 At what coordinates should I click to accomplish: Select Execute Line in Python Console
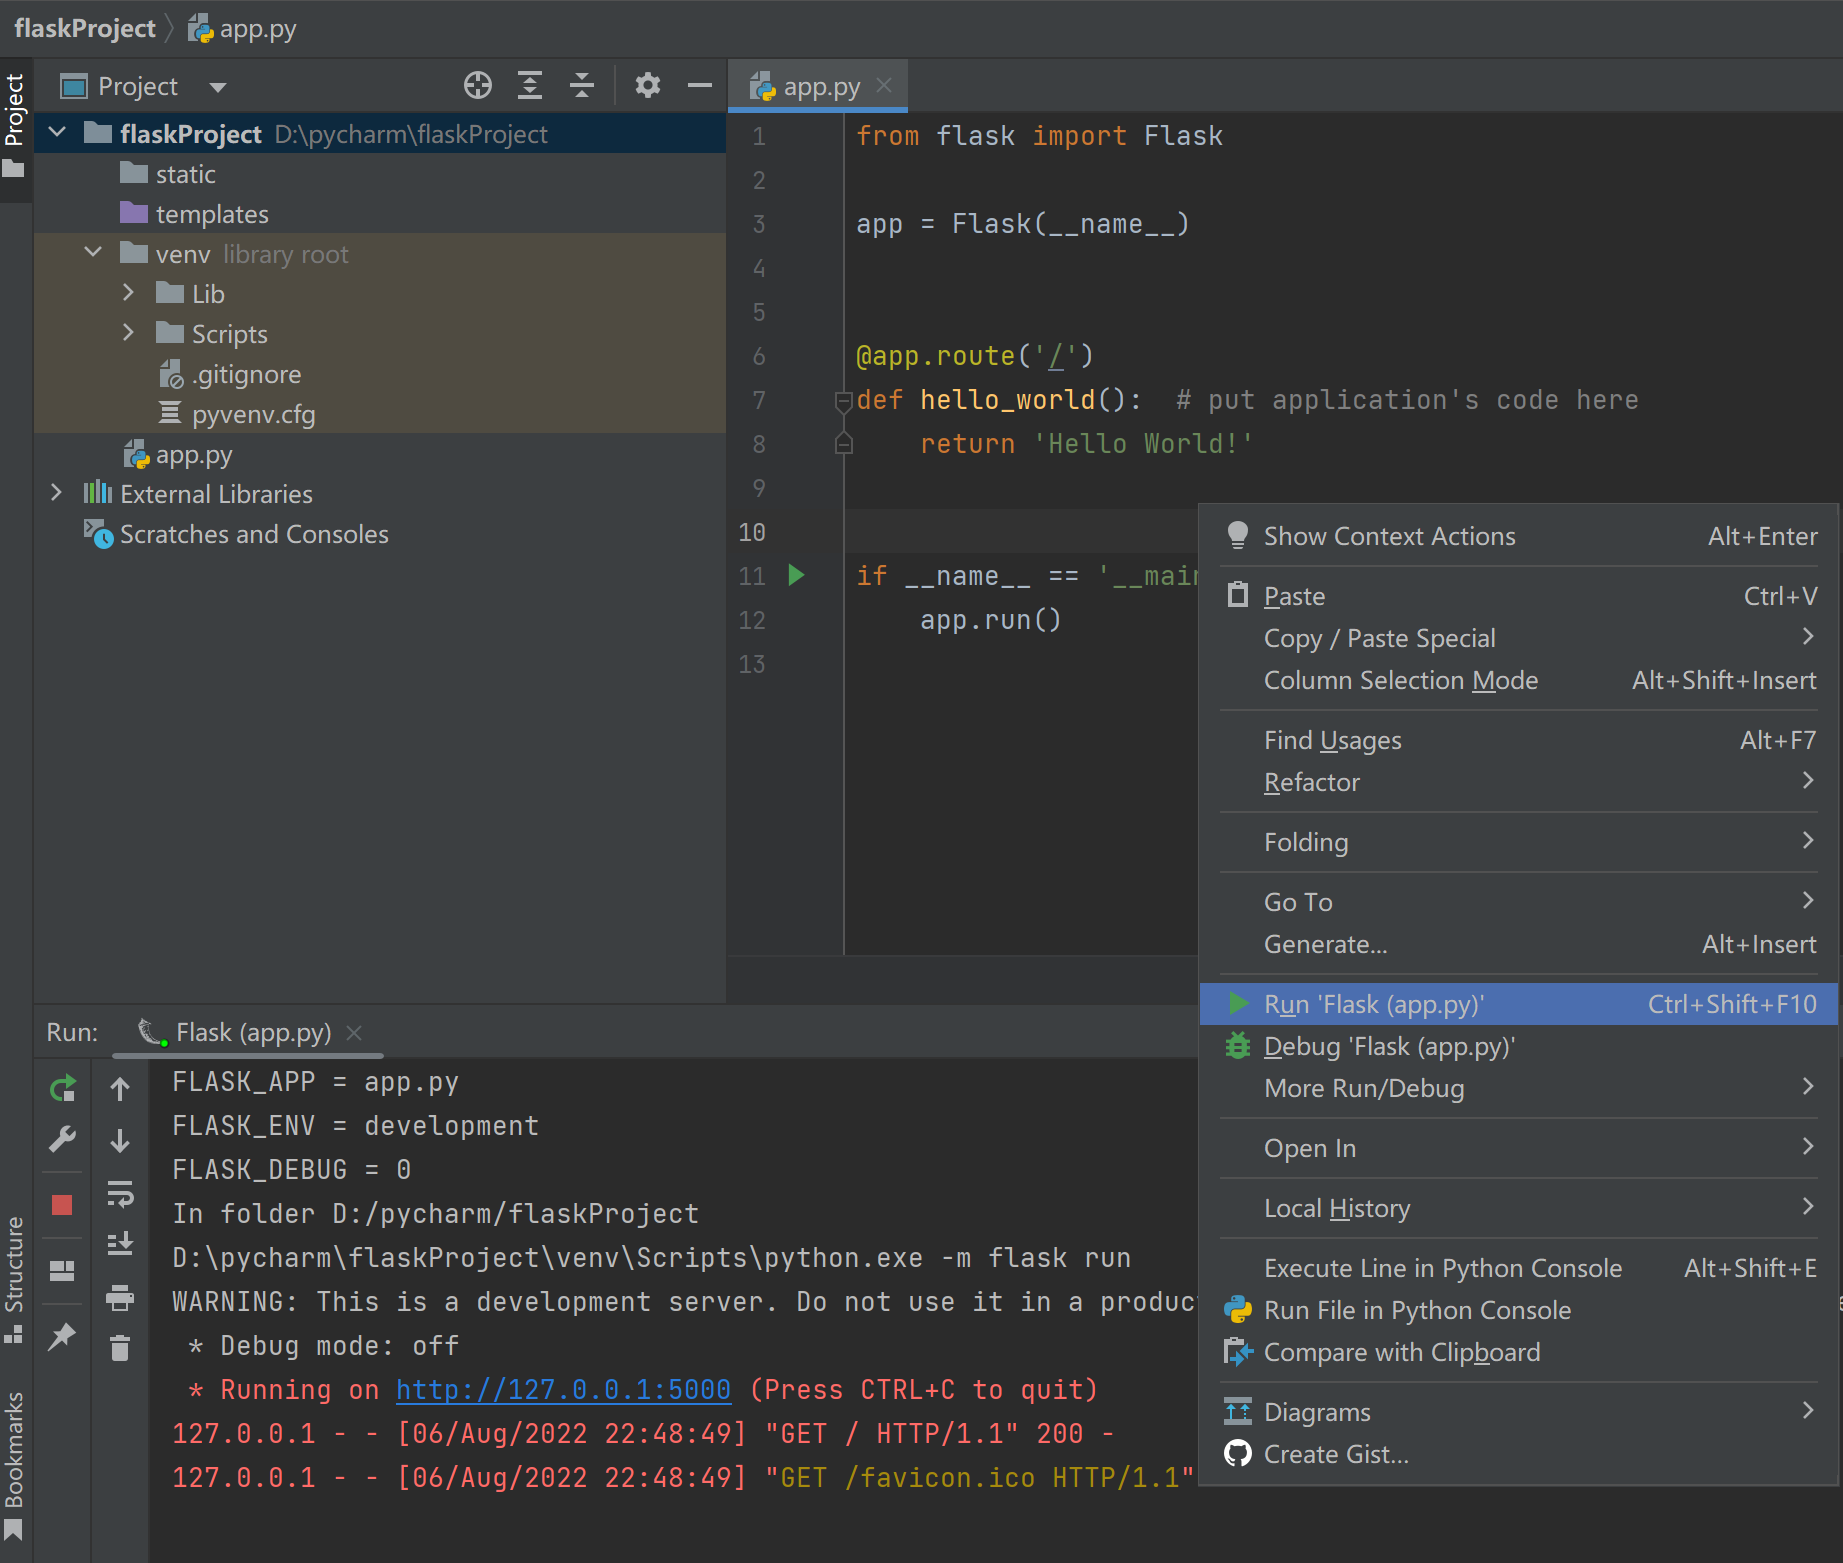pos(1519,1268)
